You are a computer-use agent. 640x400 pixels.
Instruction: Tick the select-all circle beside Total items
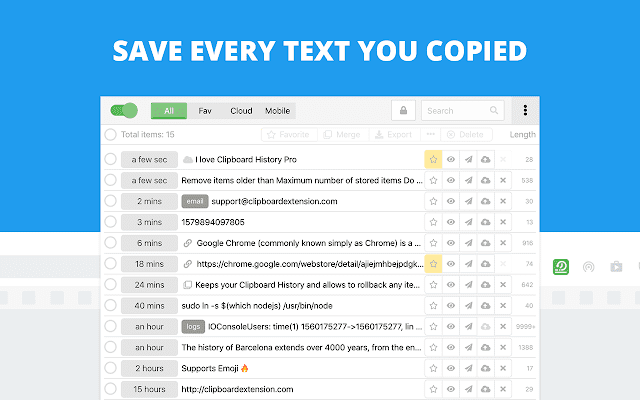pos(110,135)
